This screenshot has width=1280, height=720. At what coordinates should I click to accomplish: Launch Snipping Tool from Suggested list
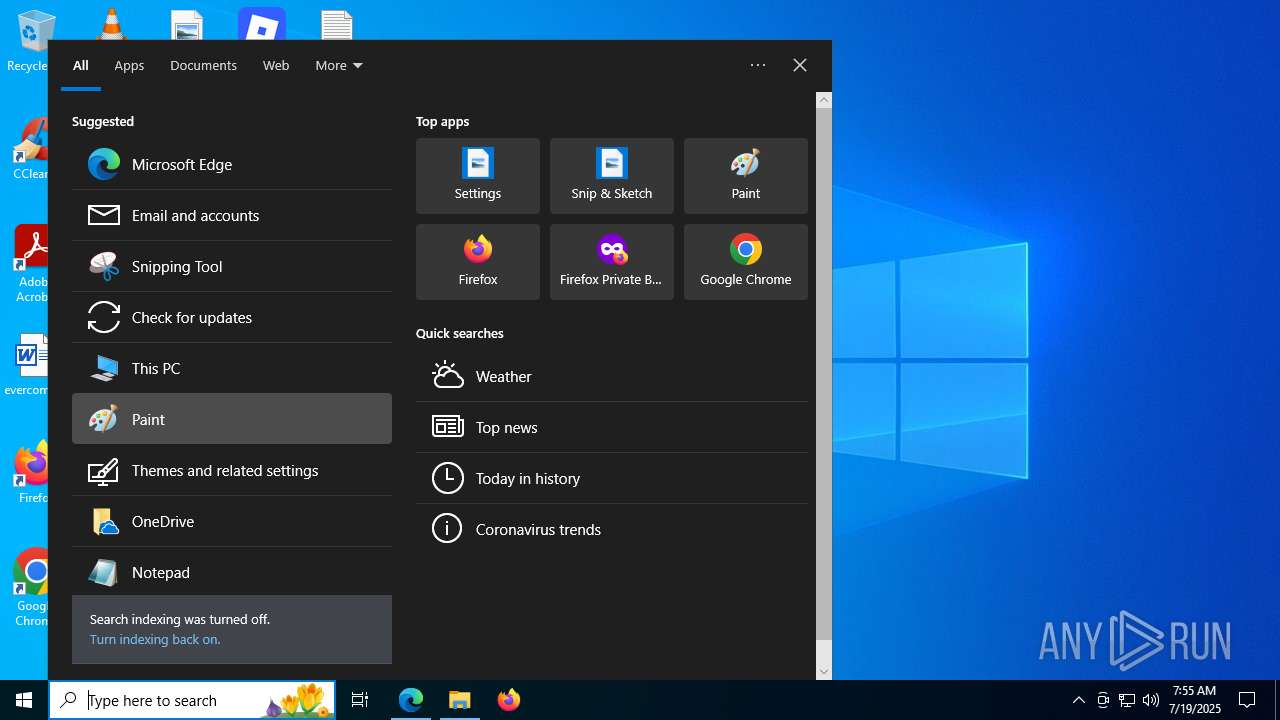(232, 266)
